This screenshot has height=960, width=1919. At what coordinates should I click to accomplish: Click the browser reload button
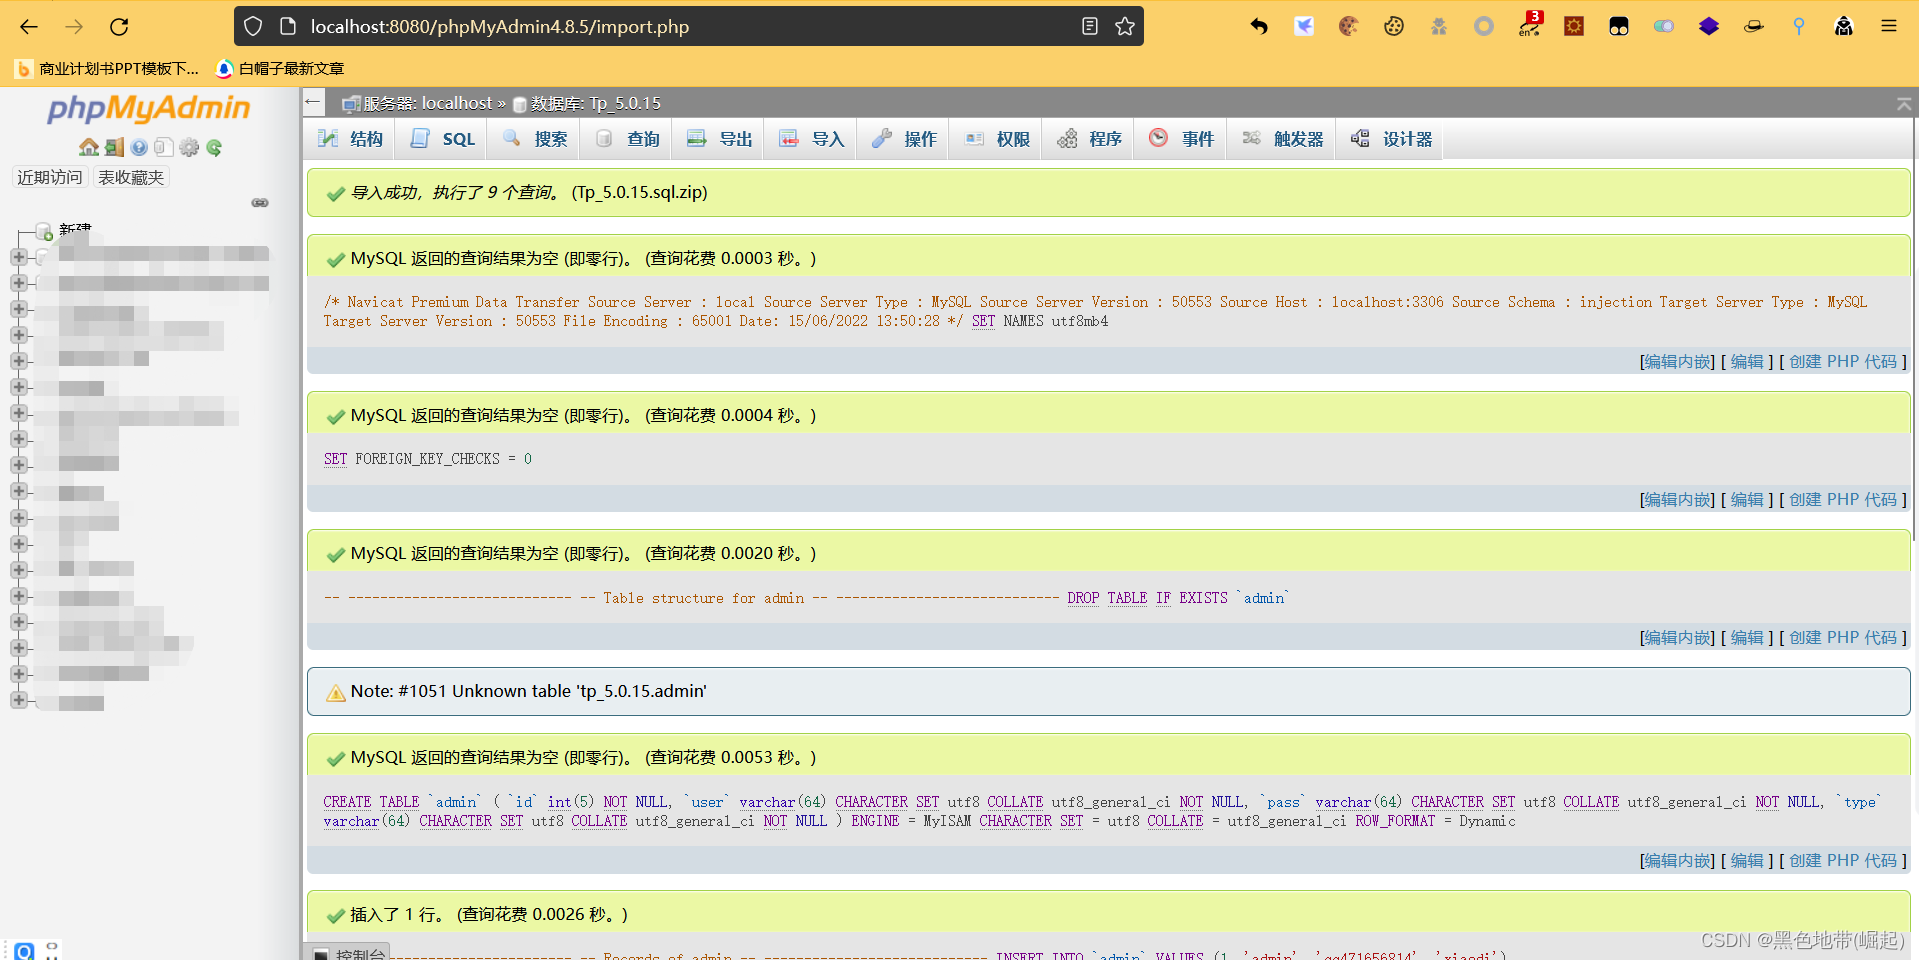[x=119, y=27]
